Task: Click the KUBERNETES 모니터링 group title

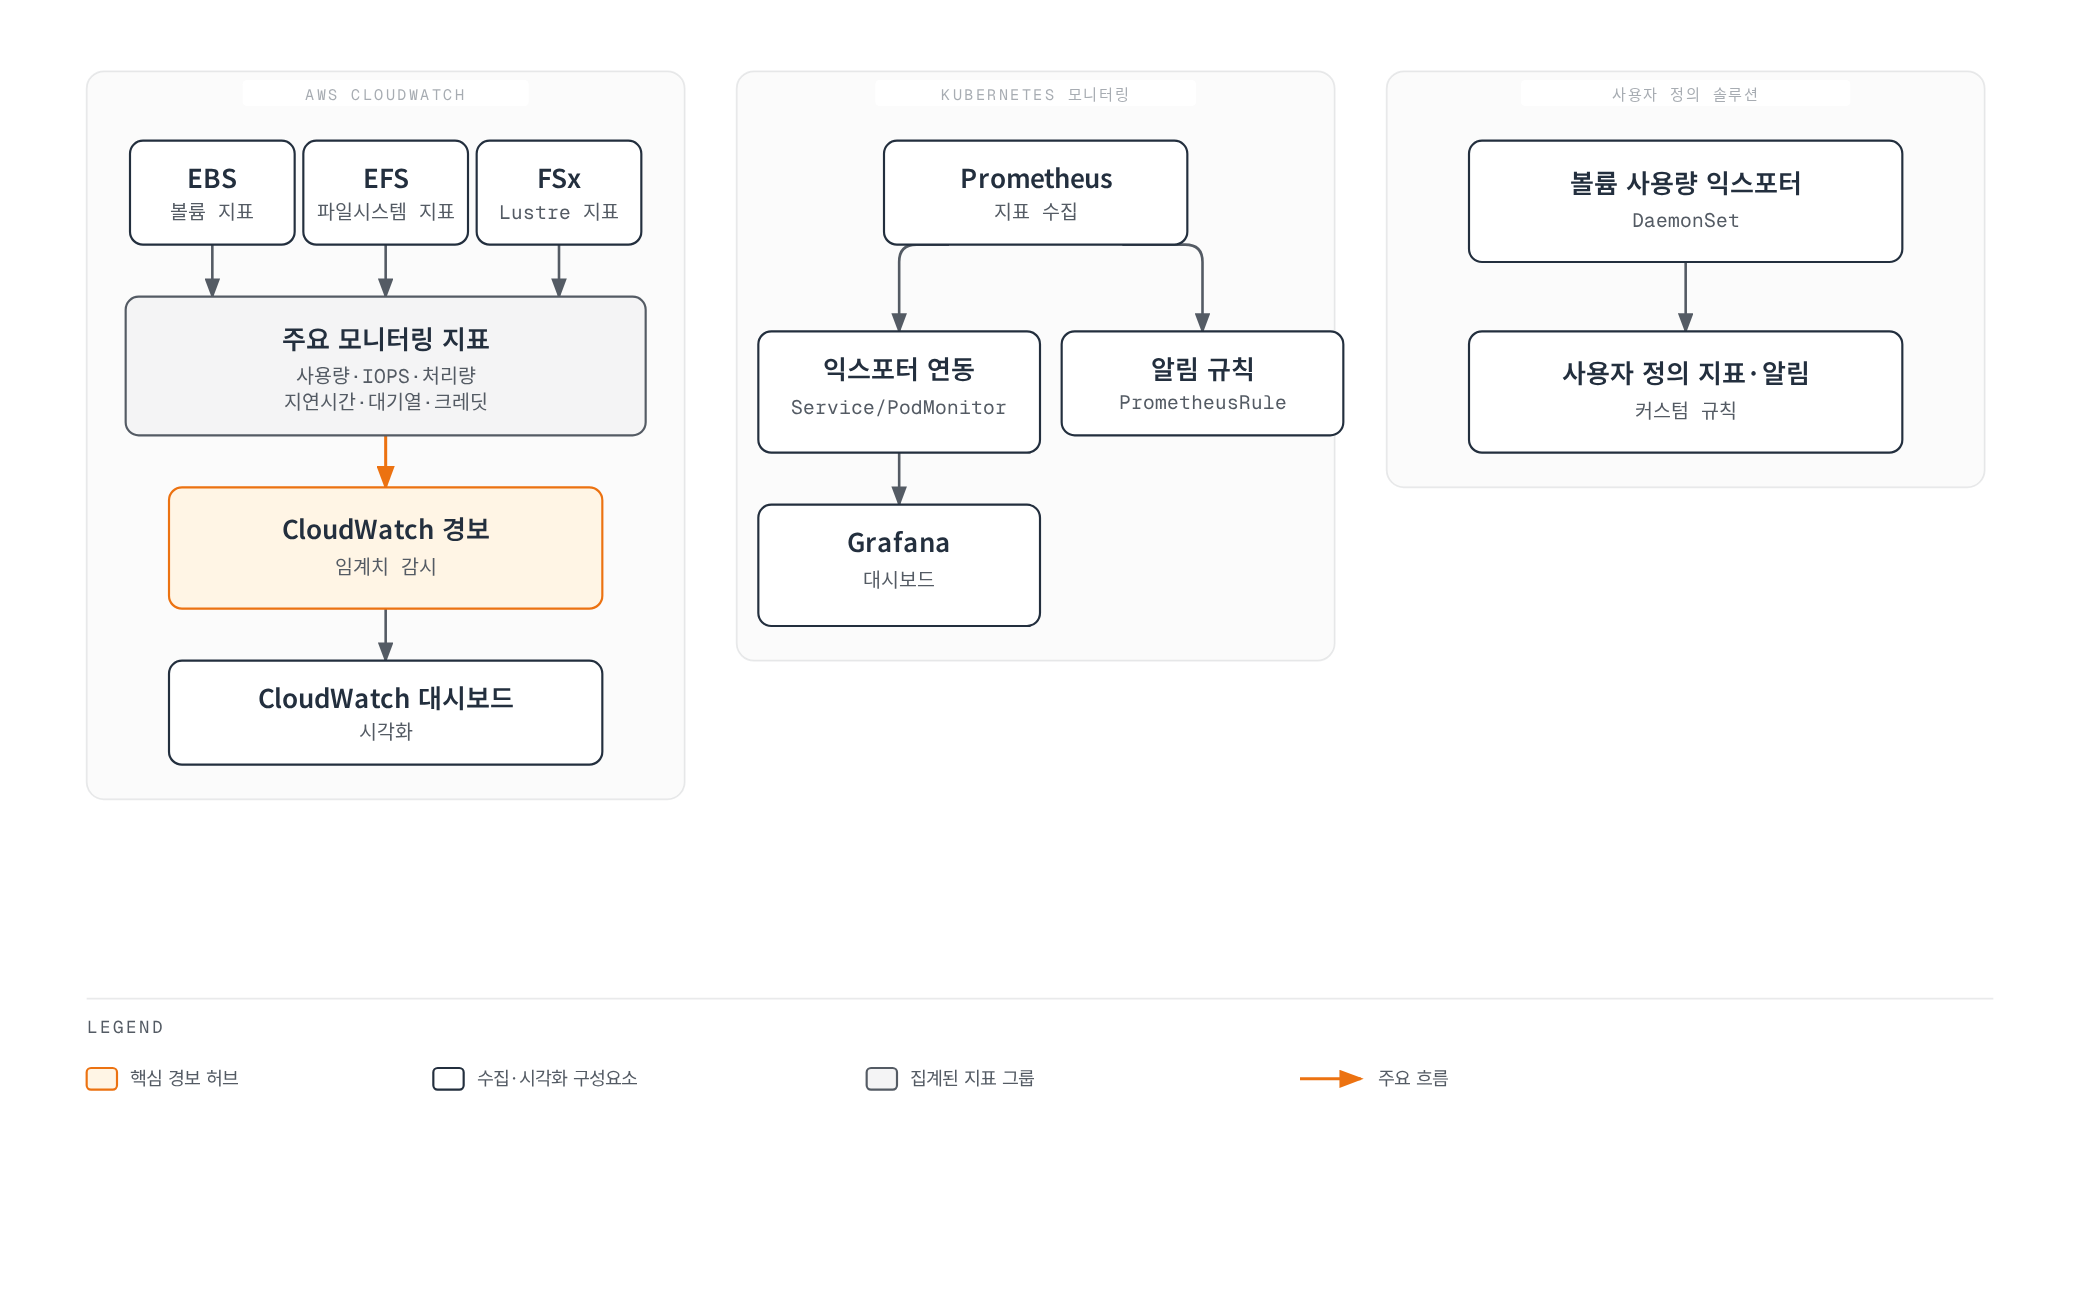Action: 1035,95
